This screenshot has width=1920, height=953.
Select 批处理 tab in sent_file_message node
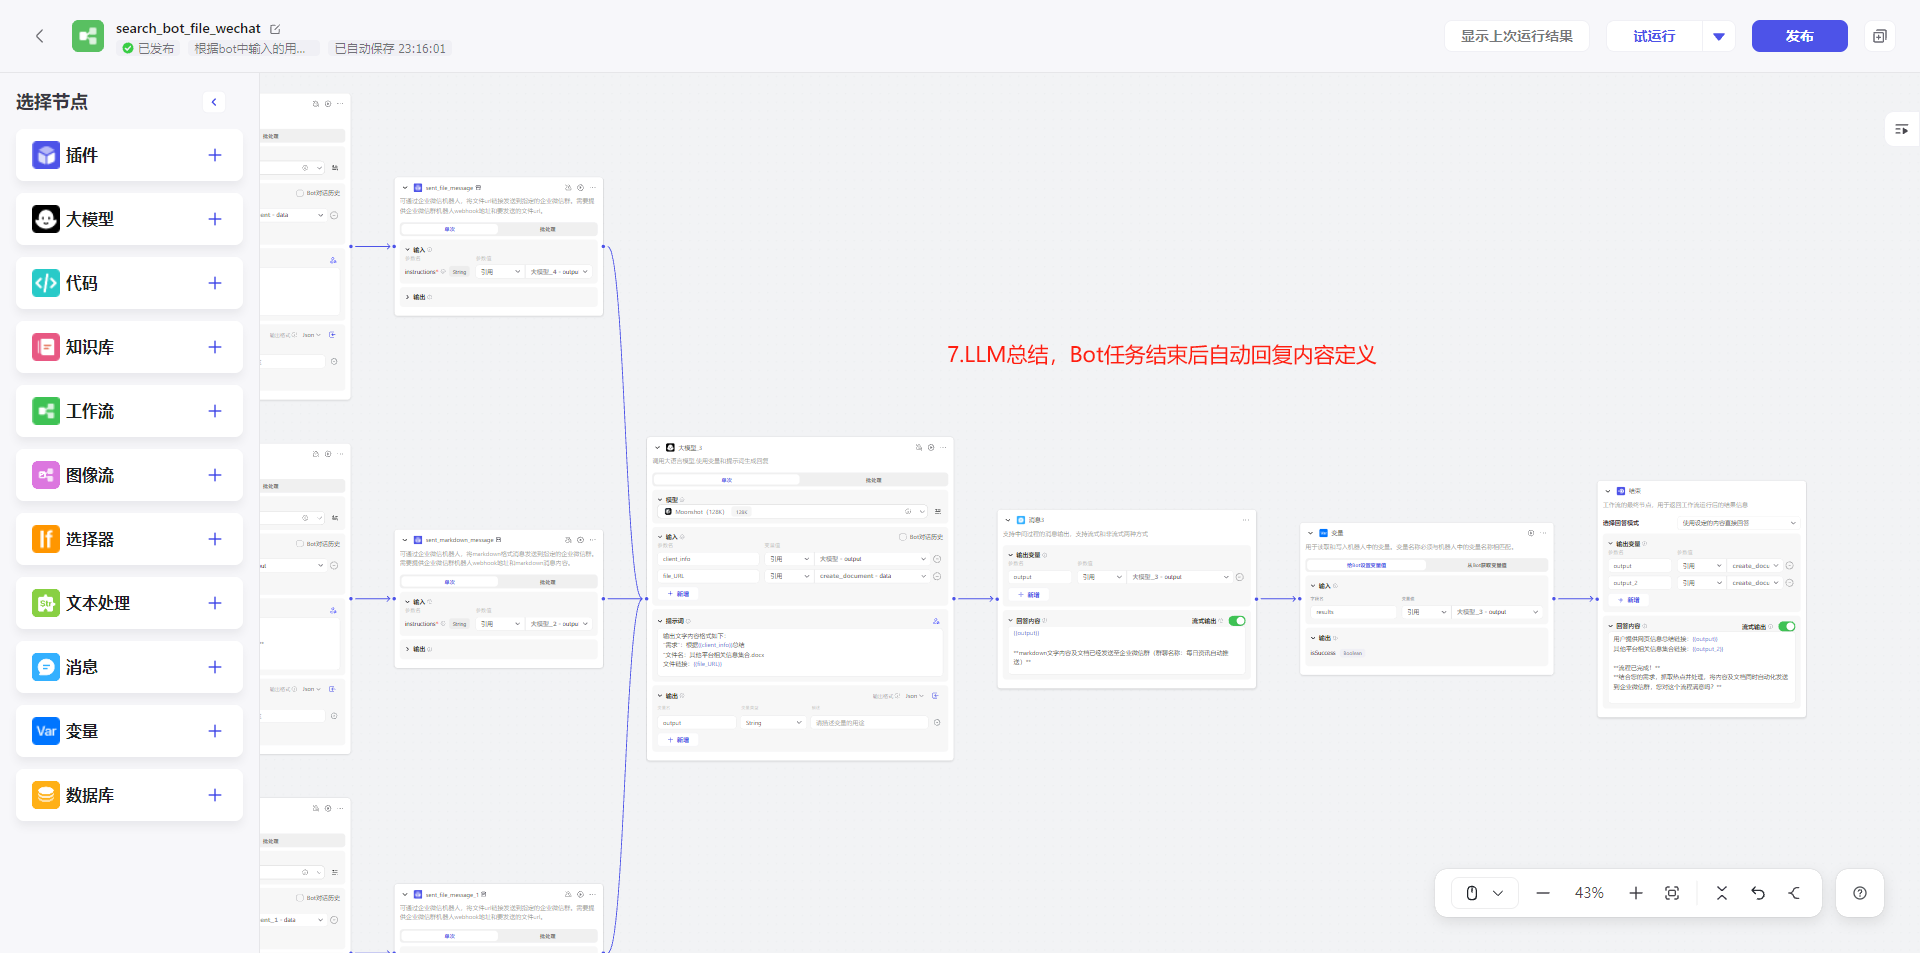pos(547,229)
